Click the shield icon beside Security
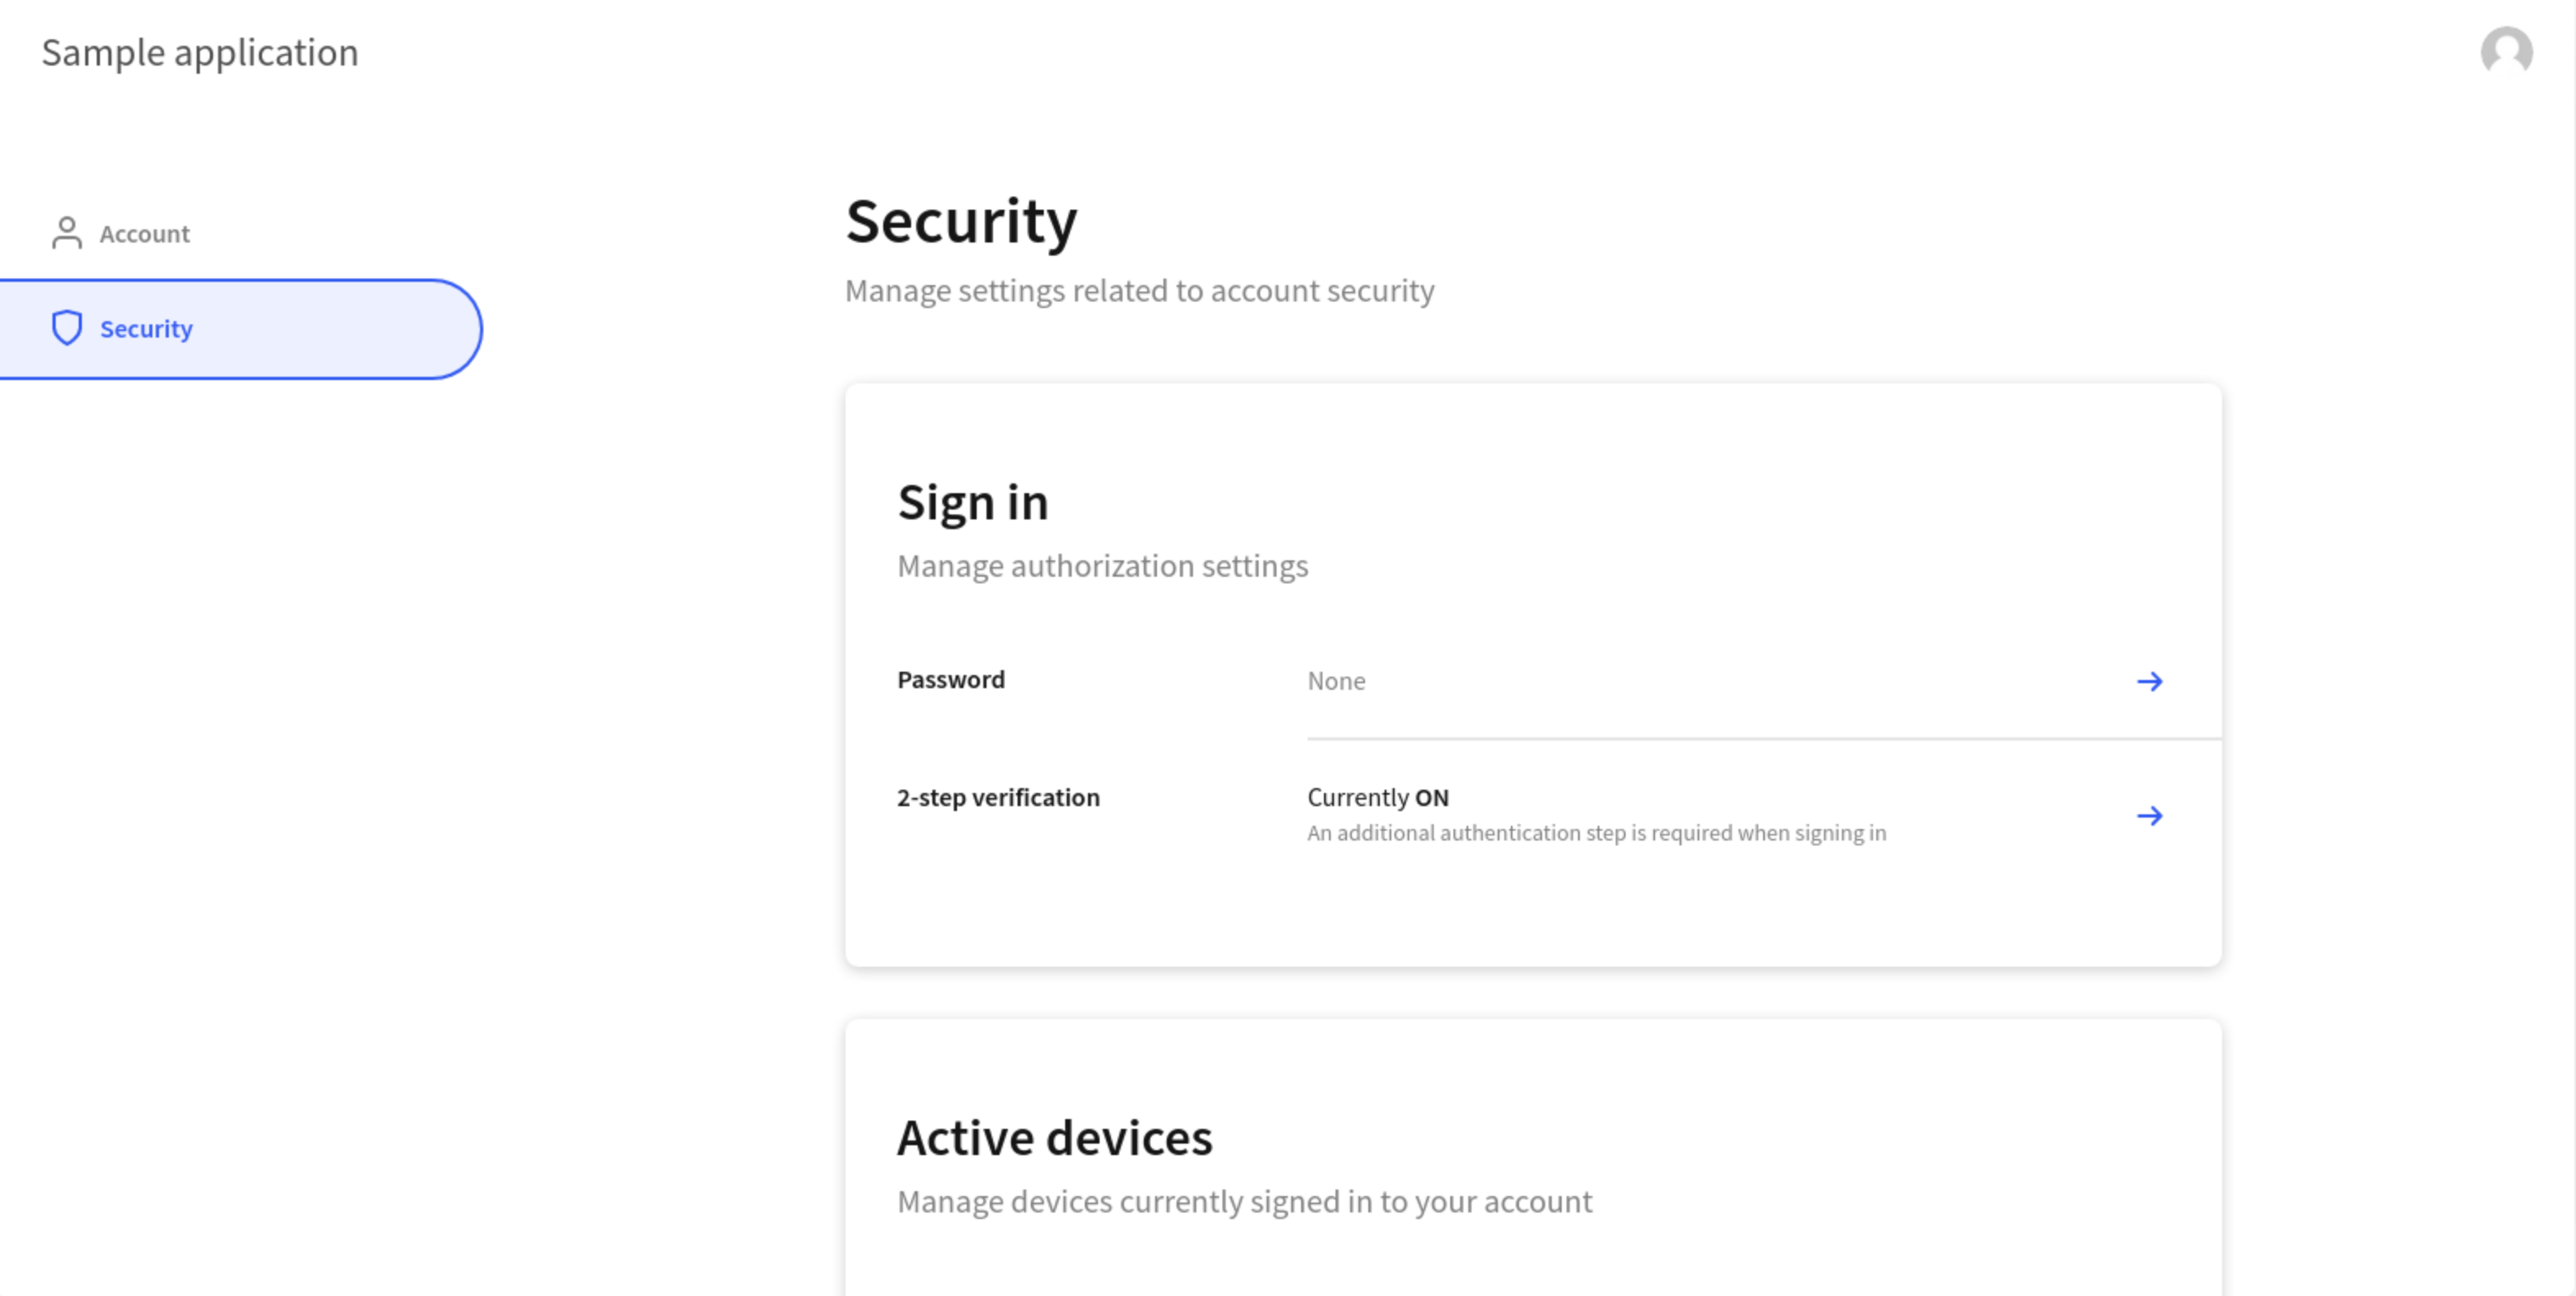 [x=67, y=328]
